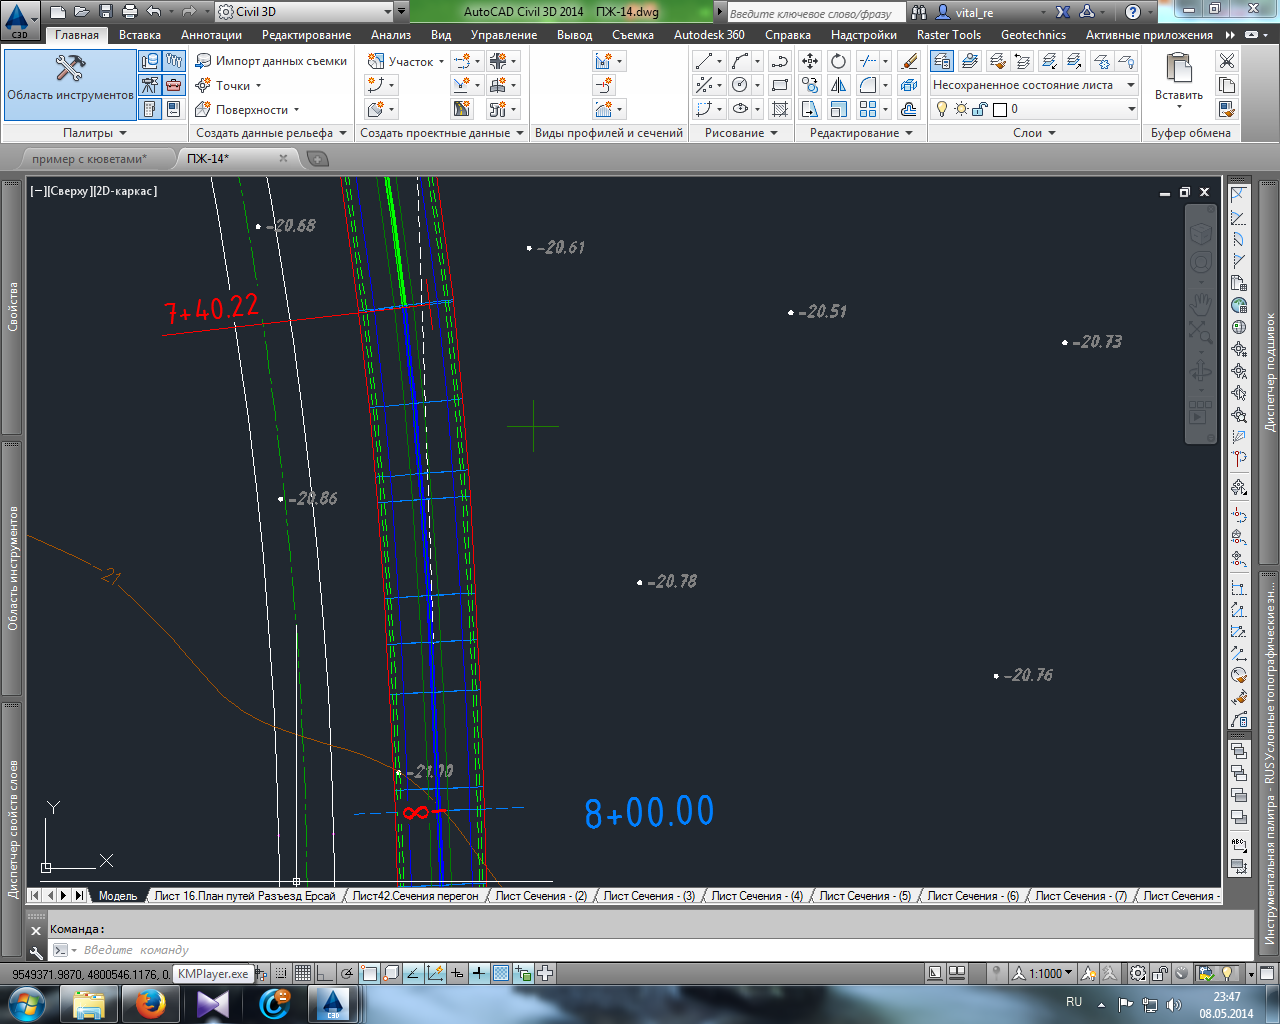The width and height of the screenshot is (1280, 1024).
Task: Select the Hatch tool
Action: tap(780, 109)
